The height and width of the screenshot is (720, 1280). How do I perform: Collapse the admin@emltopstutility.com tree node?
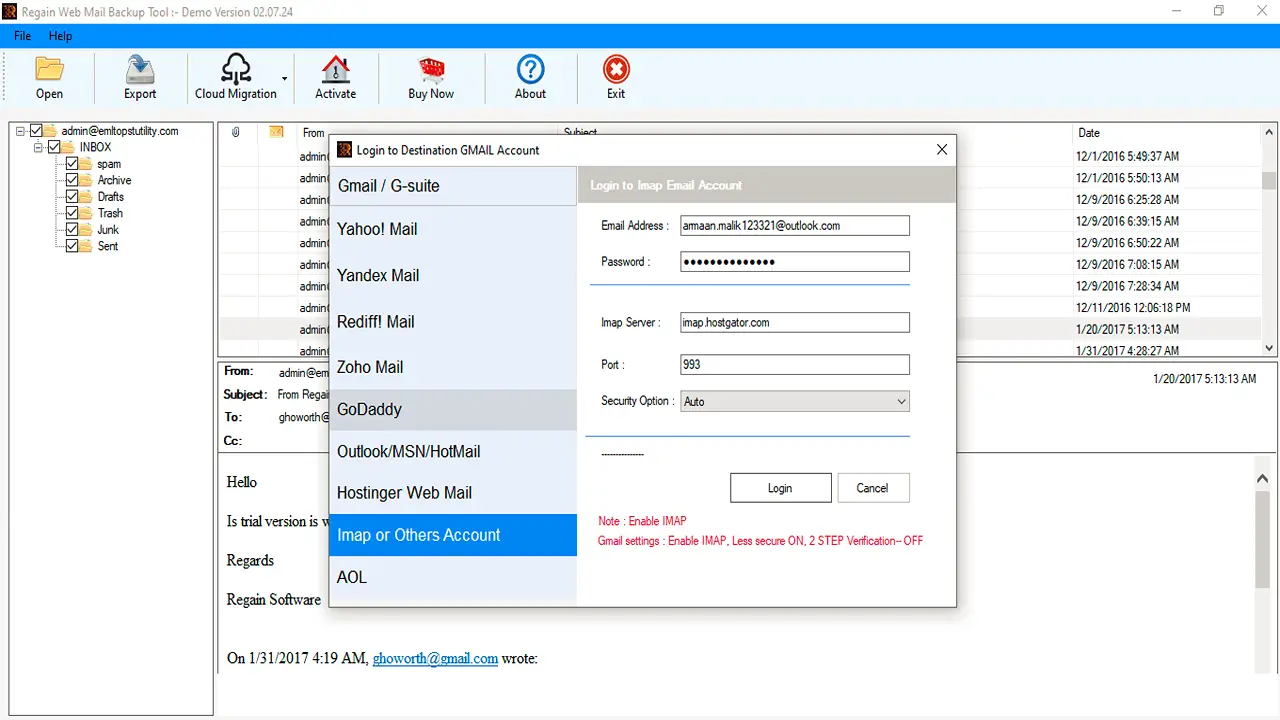[x=21, y=131]
